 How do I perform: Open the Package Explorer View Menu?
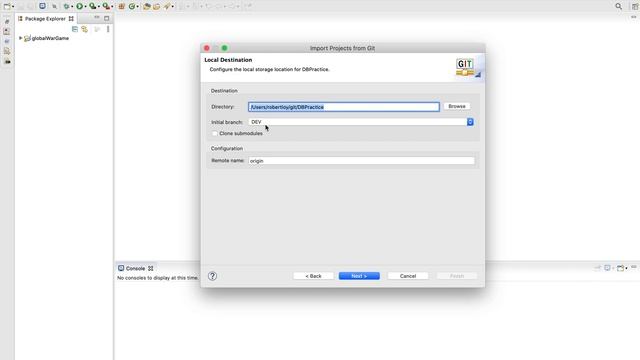click(x=108, y=29)
